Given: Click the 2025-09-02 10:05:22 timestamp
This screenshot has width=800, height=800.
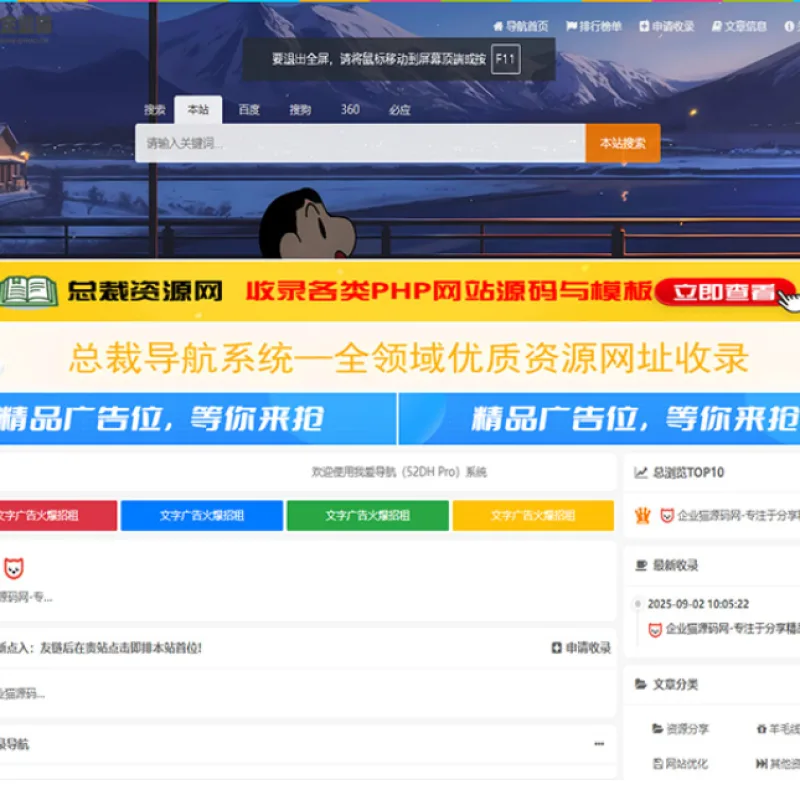Looking at the screenshot, I should coord(698,604).
